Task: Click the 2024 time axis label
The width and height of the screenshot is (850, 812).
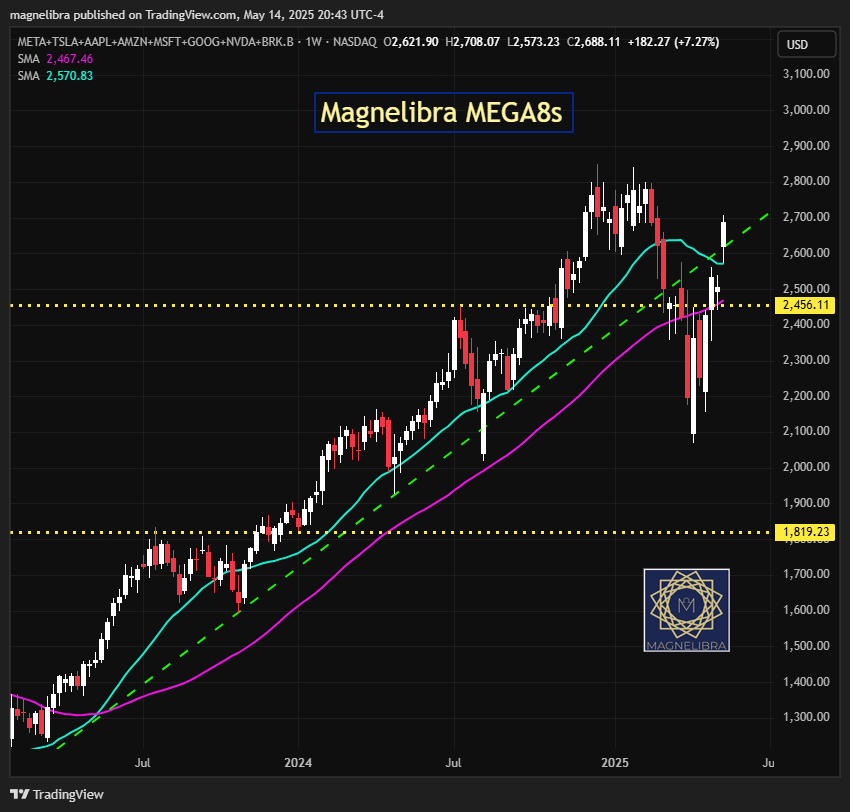Action: point(298,763)
